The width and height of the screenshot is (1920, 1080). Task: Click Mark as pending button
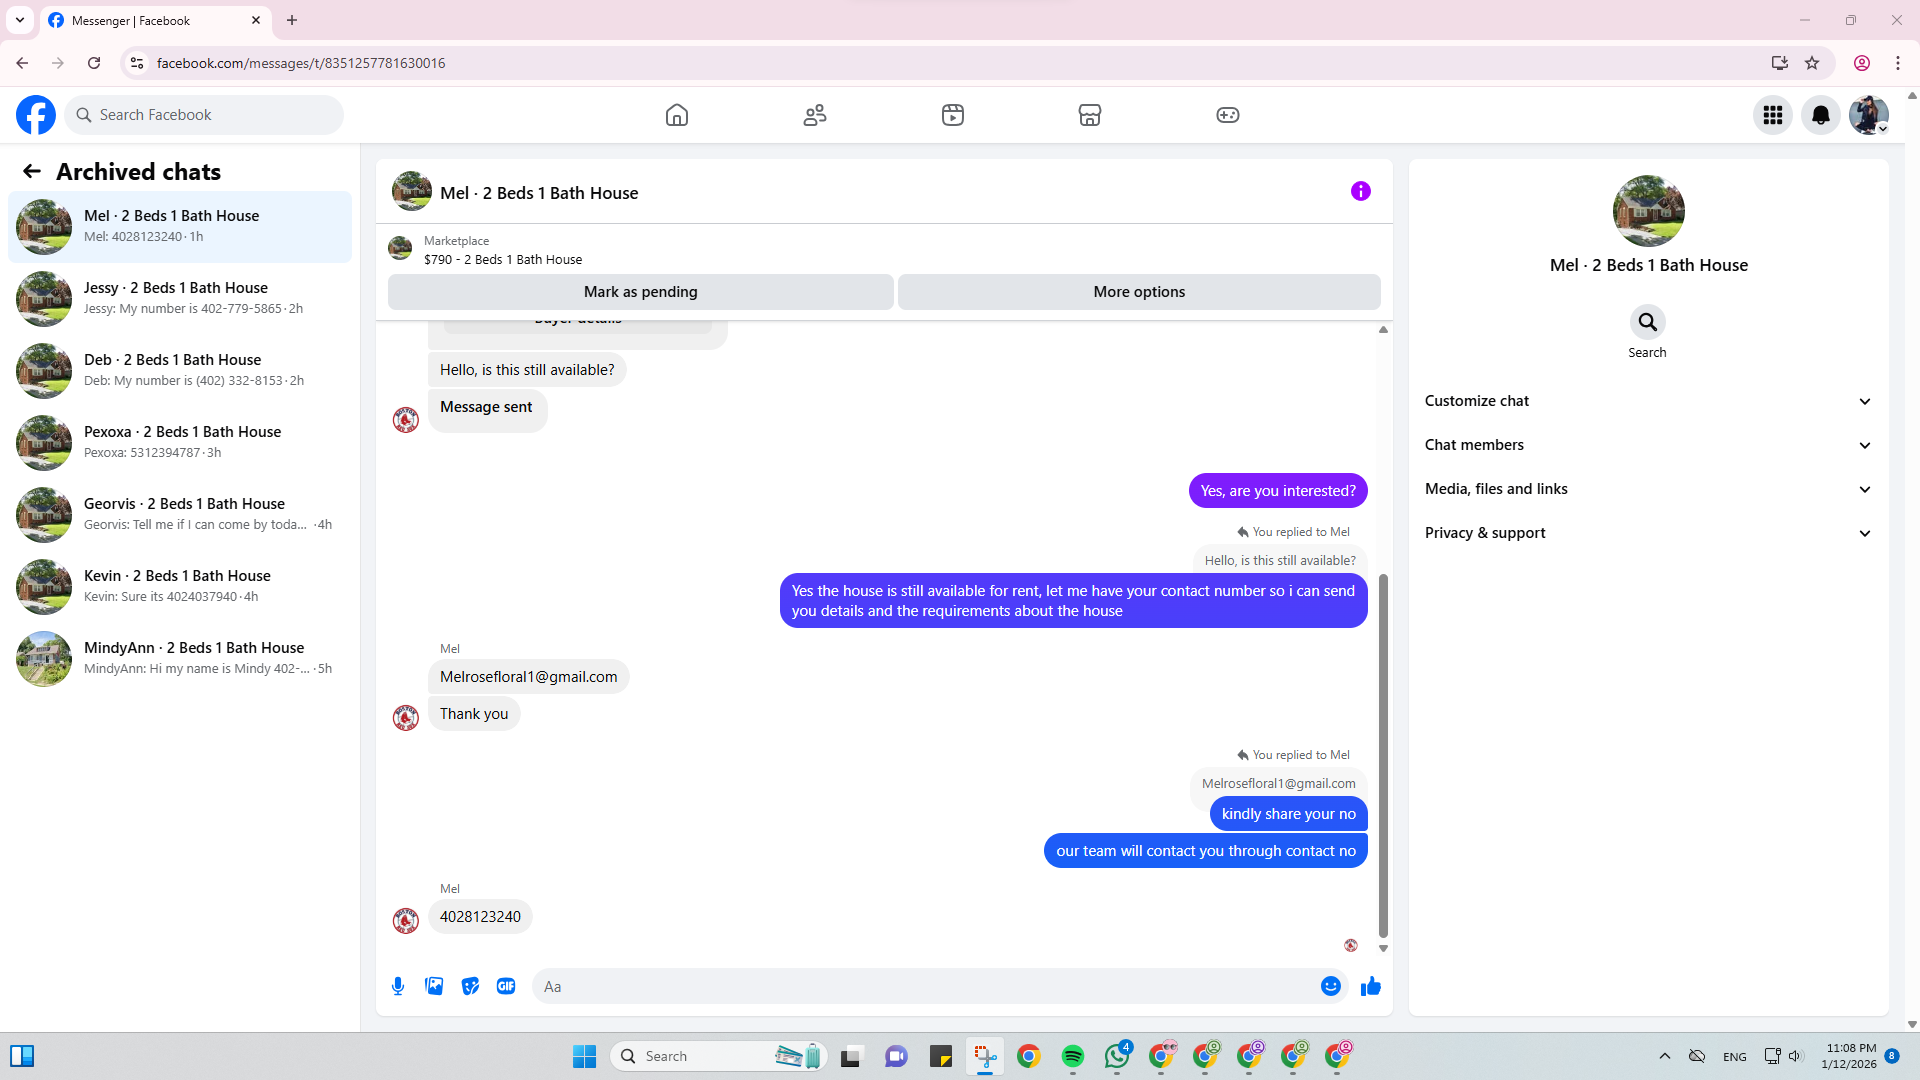[x=640, y=292]
